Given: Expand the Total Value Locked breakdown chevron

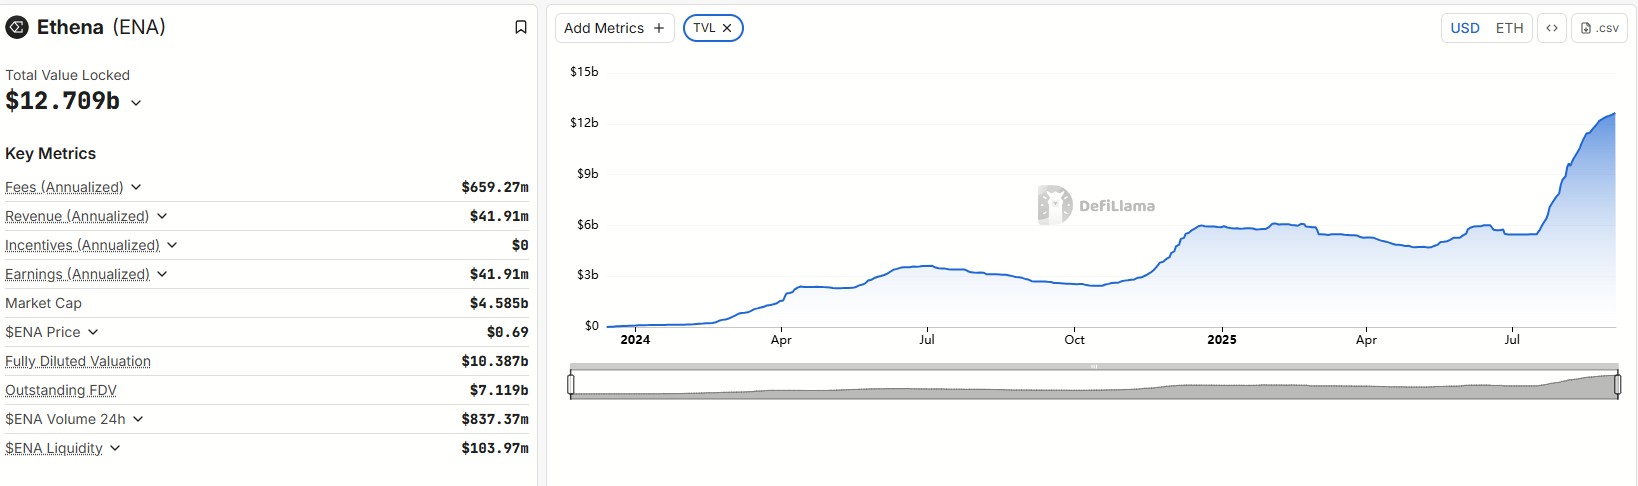Looking at the screenshot, I should click(136, 102).
